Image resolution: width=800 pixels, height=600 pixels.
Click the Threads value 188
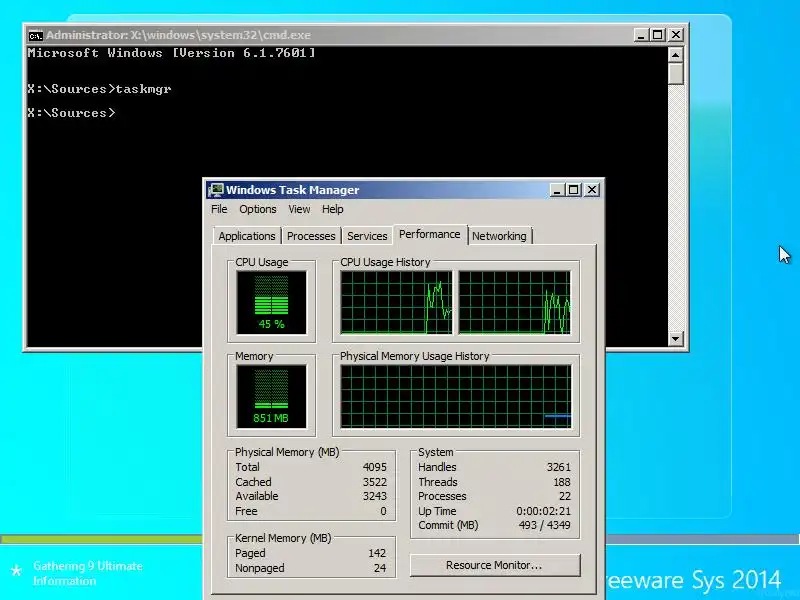coord(562,482)
